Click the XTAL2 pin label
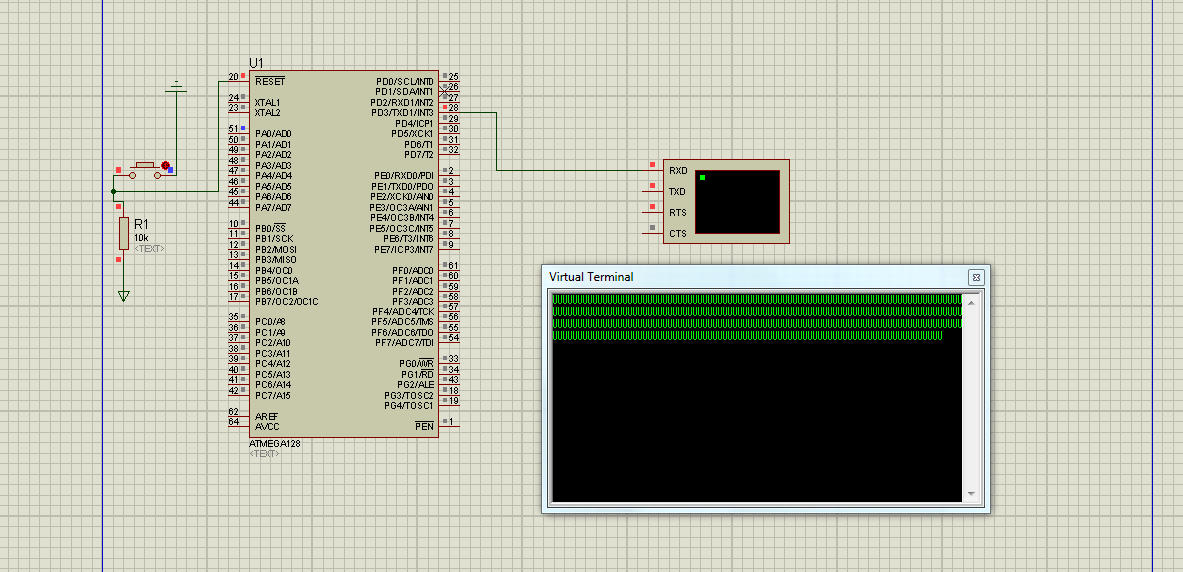 (x=267, y=112)
